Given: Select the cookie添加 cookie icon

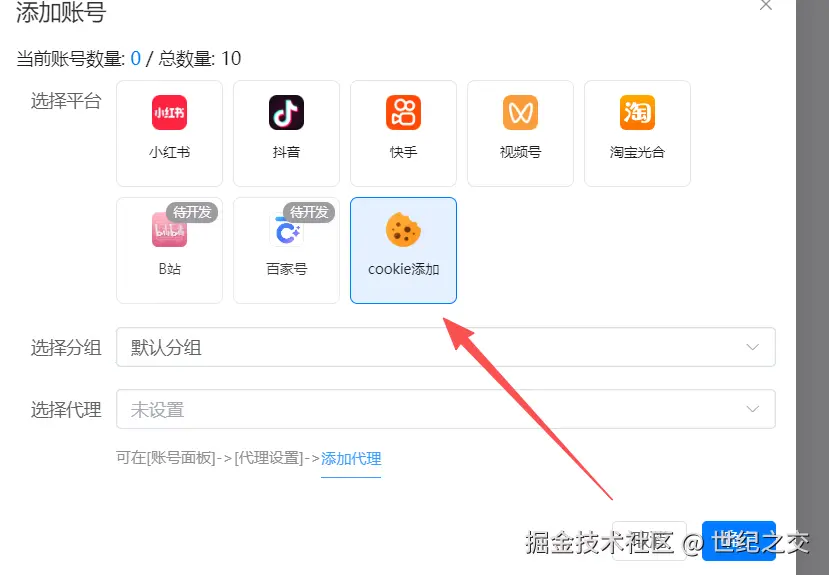Looking at the screenshot, I should [x=403, y=230].
